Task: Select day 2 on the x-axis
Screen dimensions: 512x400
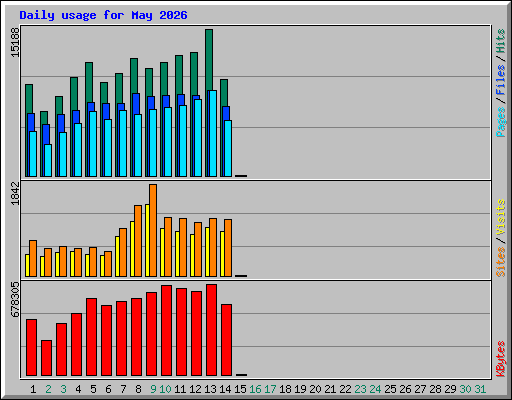Action: pos(48,389)
